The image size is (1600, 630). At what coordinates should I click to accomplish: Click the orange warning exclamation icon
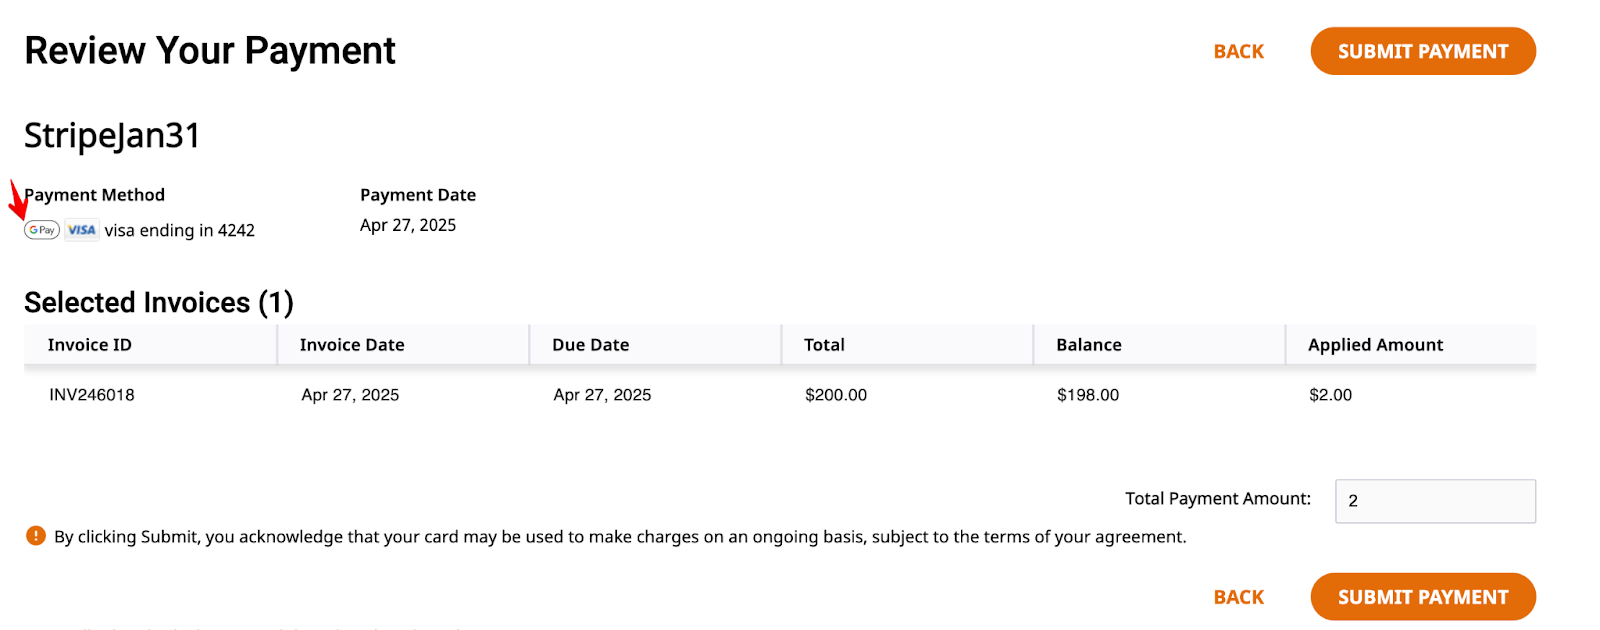pos(36,536)
